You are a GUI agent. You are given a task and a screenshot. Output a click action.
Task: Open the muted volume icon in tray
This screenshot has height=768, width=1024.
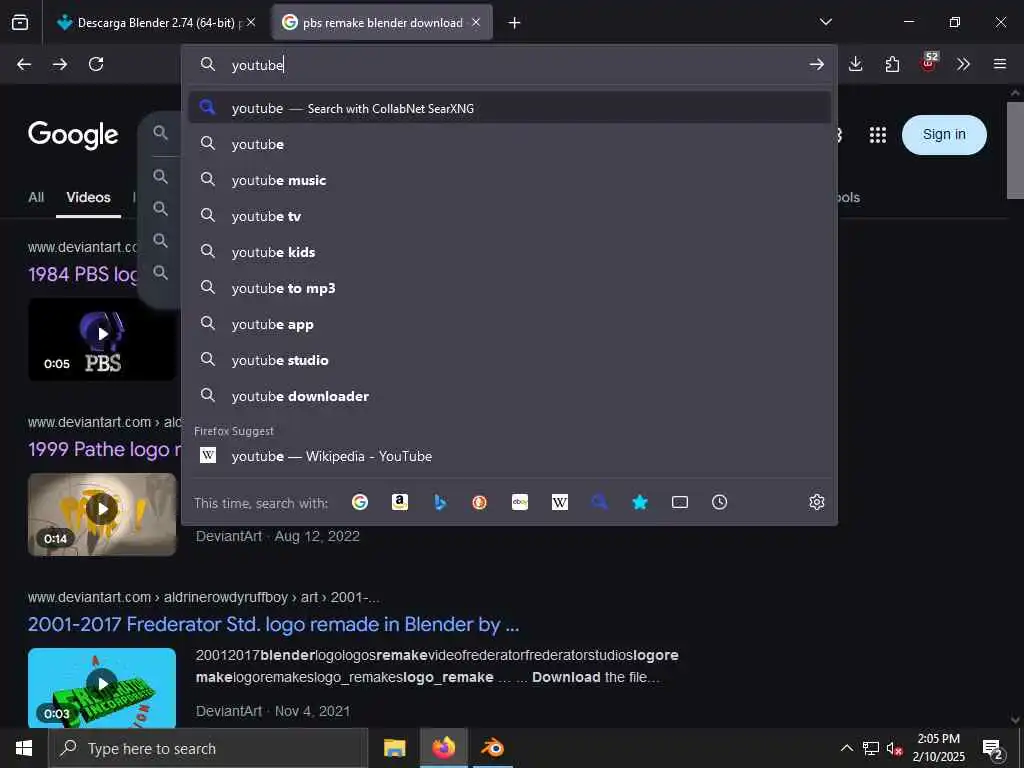coord(894,748)
